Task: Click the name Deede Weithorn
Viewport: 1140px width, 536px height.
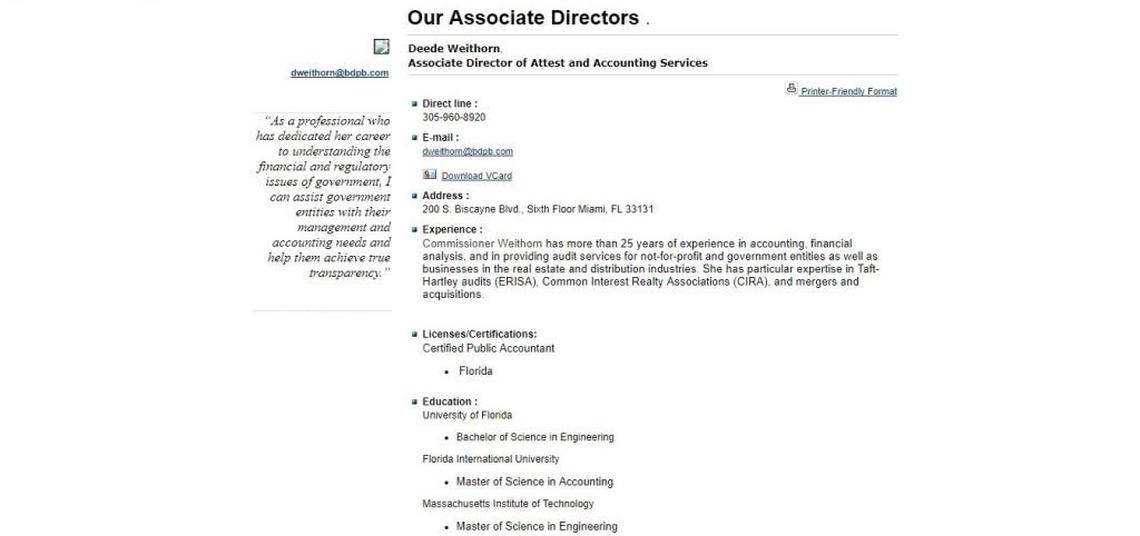Action: pos(454,49)
